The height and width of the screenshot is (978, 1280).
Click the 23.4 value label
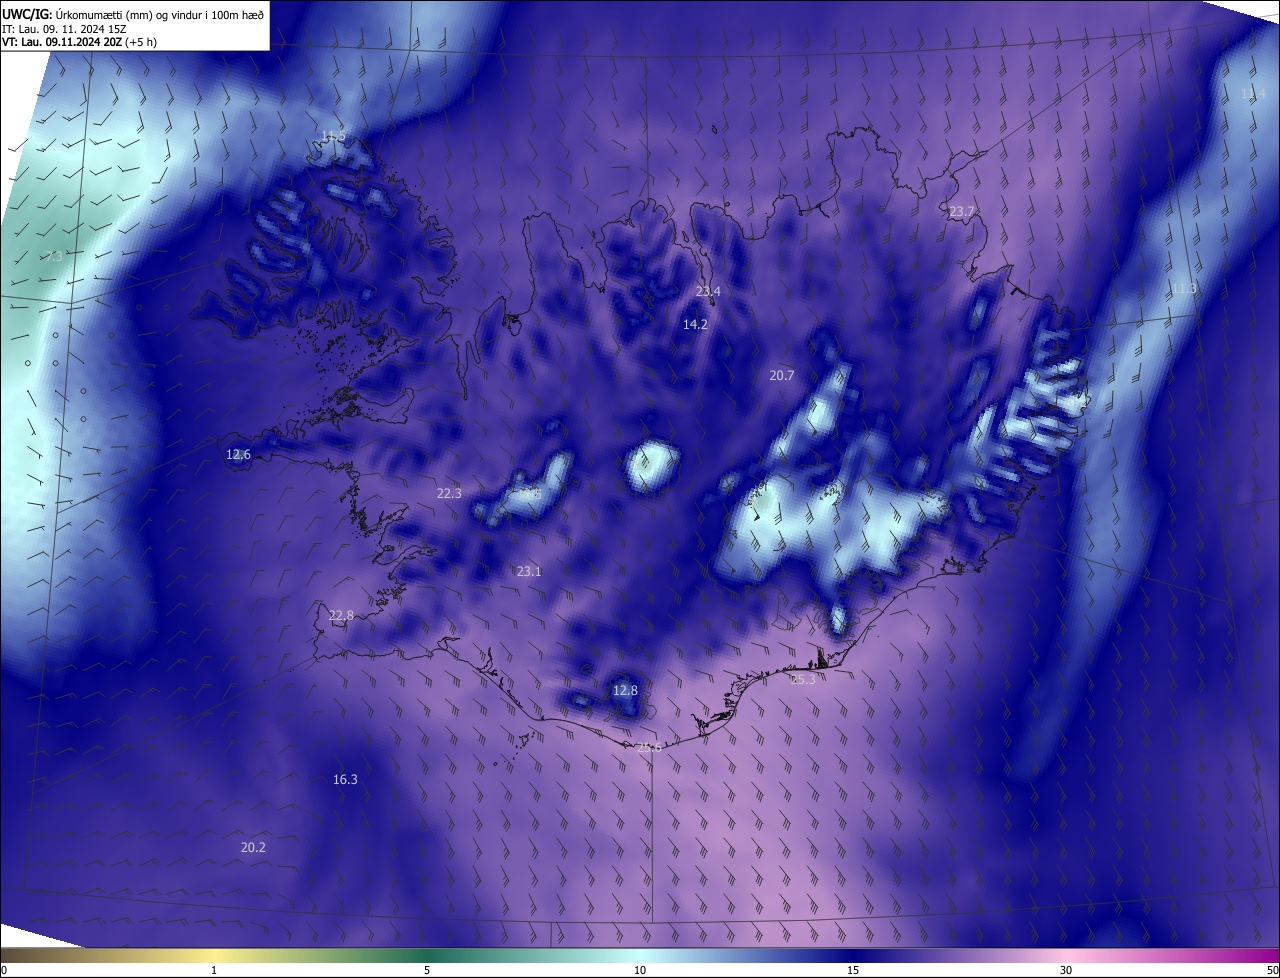tap(708, 292)
